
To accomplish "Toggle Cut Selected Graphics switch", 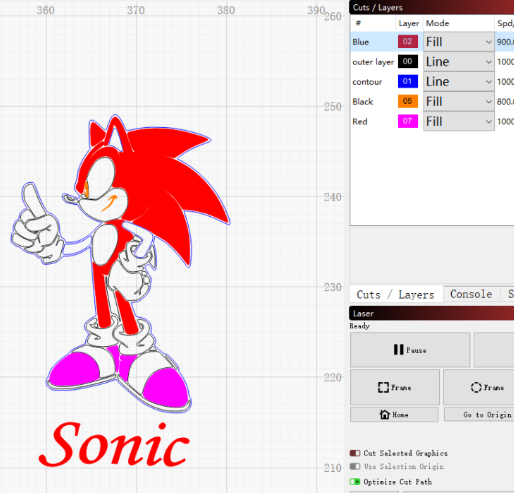I will (x=355, y=453).
